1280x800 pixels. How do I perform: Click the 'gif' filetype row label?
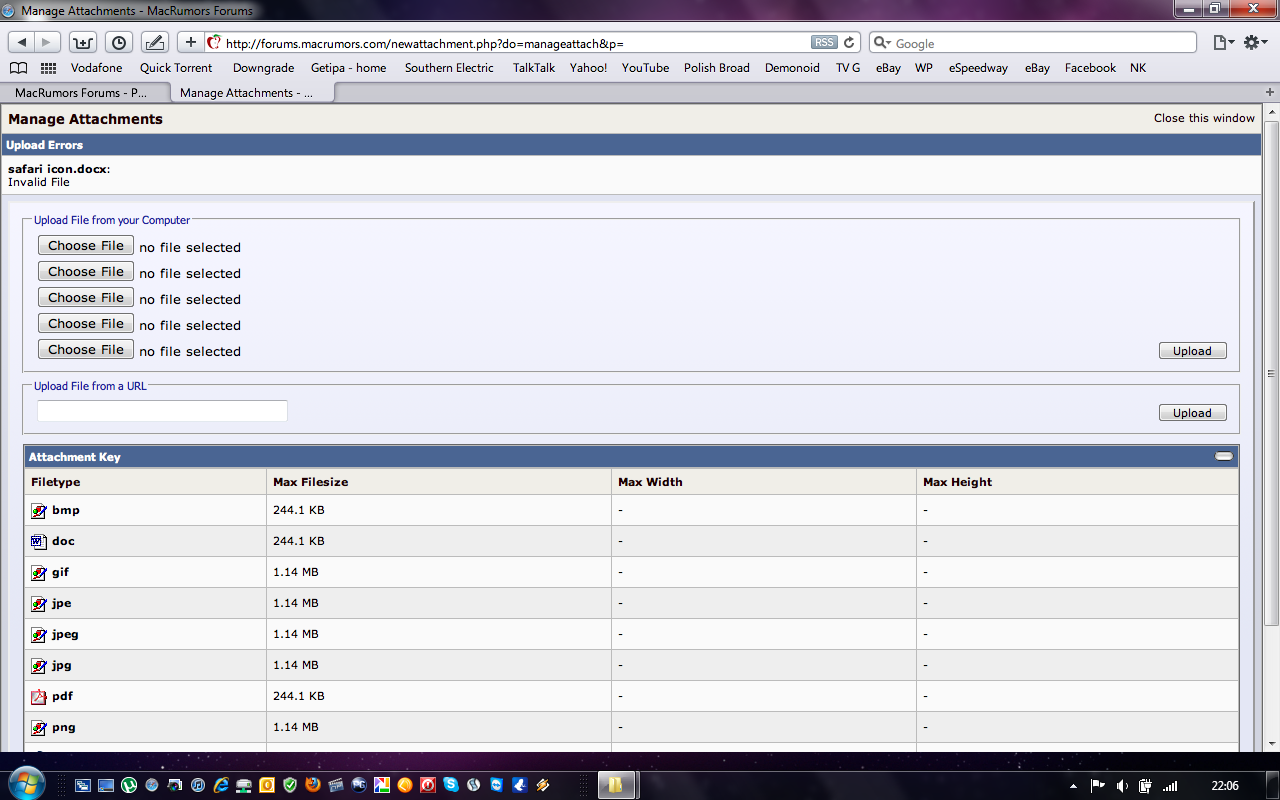point(60,573)
